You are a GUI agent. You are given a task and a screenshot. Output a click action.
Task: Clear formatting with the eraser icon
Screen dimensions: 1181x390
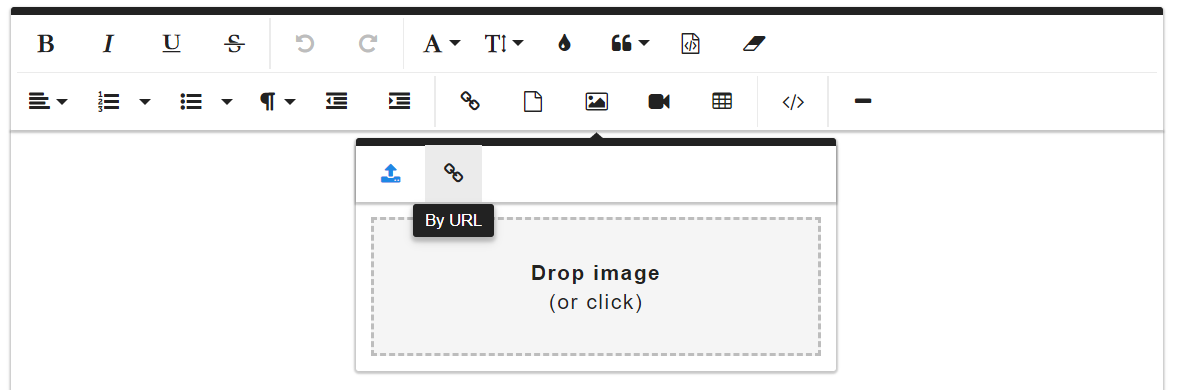[x=753, y=44]
